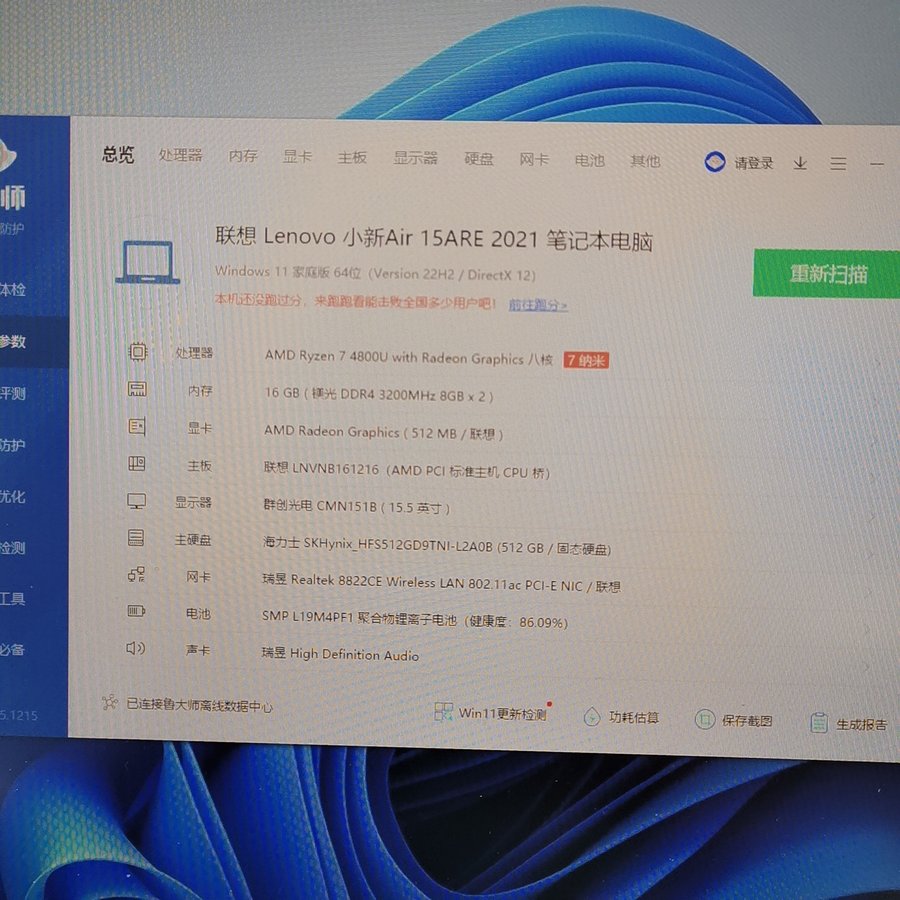Click the 处理器 label in the specs list
This screenshot has width=900, height=900.
click(194, 352)
